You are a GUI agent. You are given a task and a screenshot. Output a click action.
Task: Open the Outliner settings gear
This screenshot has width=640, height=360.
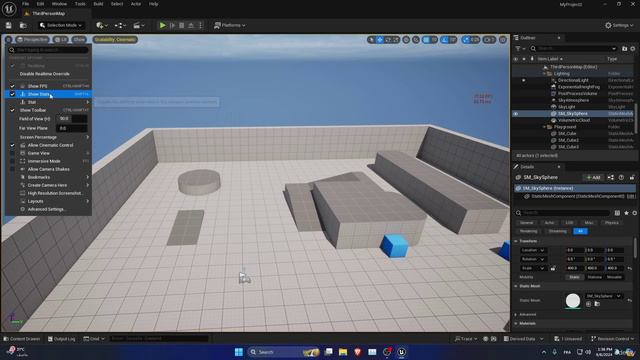[x=633, y=49]
